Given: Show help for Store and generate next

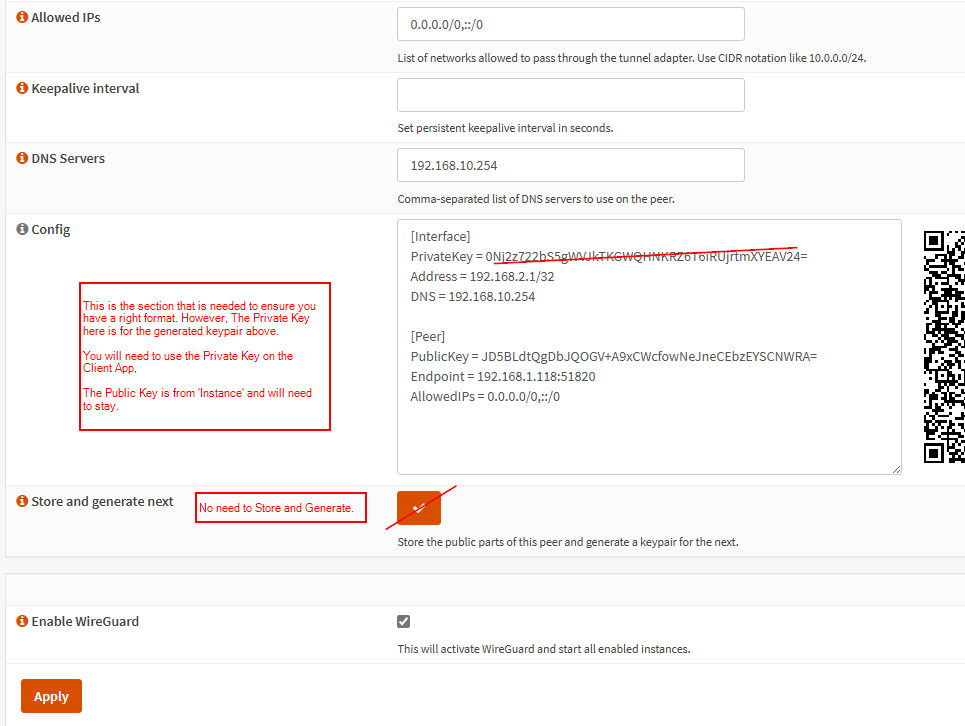Looking at the screenshot, I should click(x=22, y=502).
